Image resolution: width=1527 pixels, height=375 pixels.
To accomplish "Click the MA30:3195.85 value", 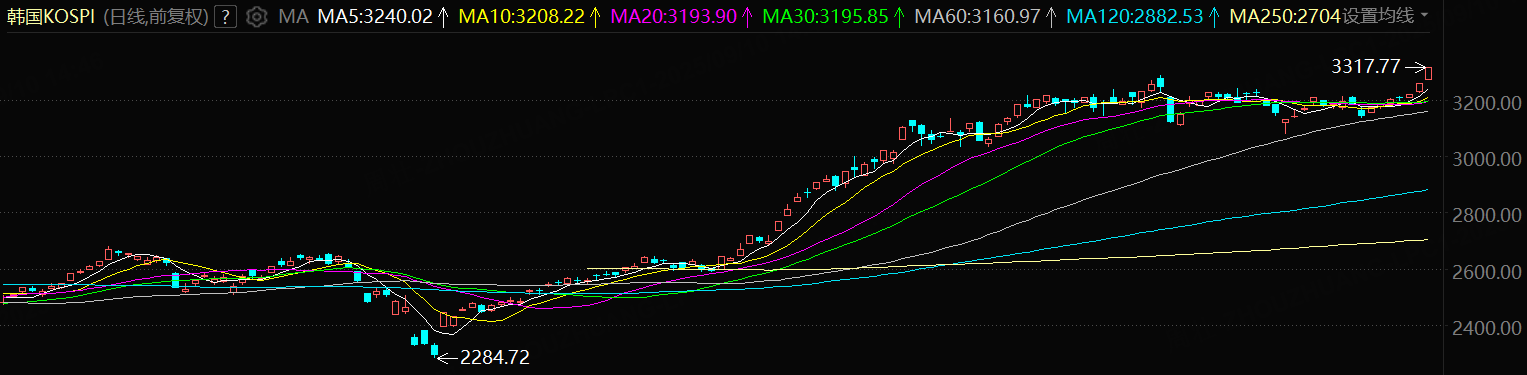I will click(826, 16).
